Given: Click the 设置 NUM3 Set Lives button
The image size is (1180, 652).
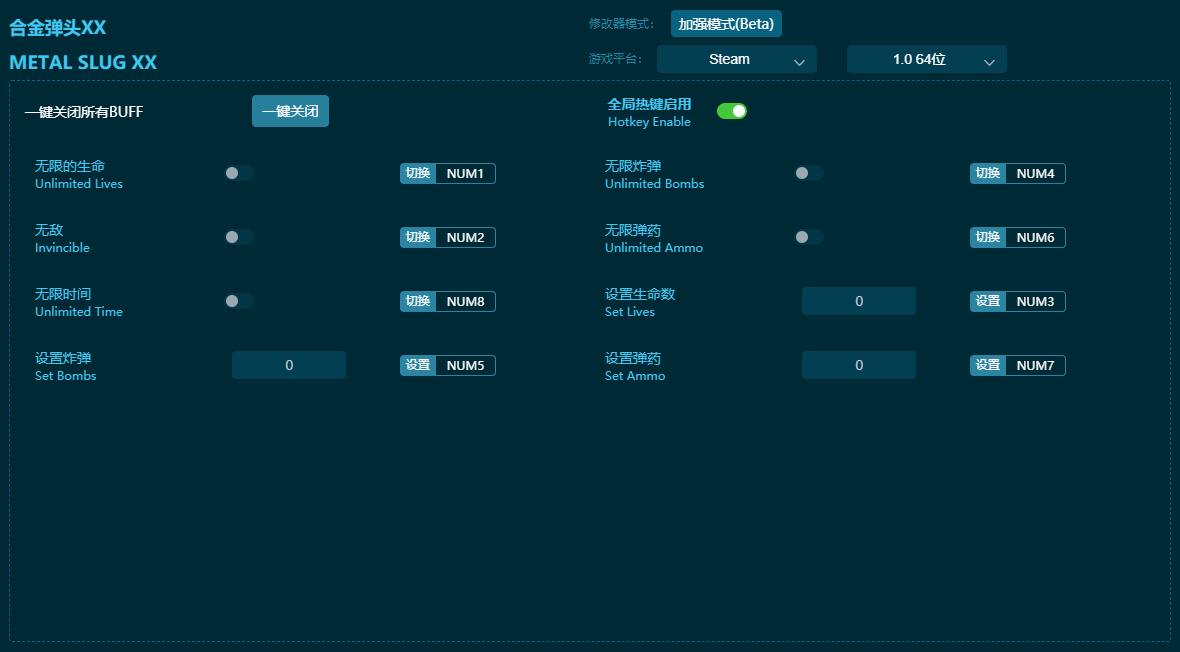Looking at the screenshot, I should pyautogui.click(x=988, y=302).
